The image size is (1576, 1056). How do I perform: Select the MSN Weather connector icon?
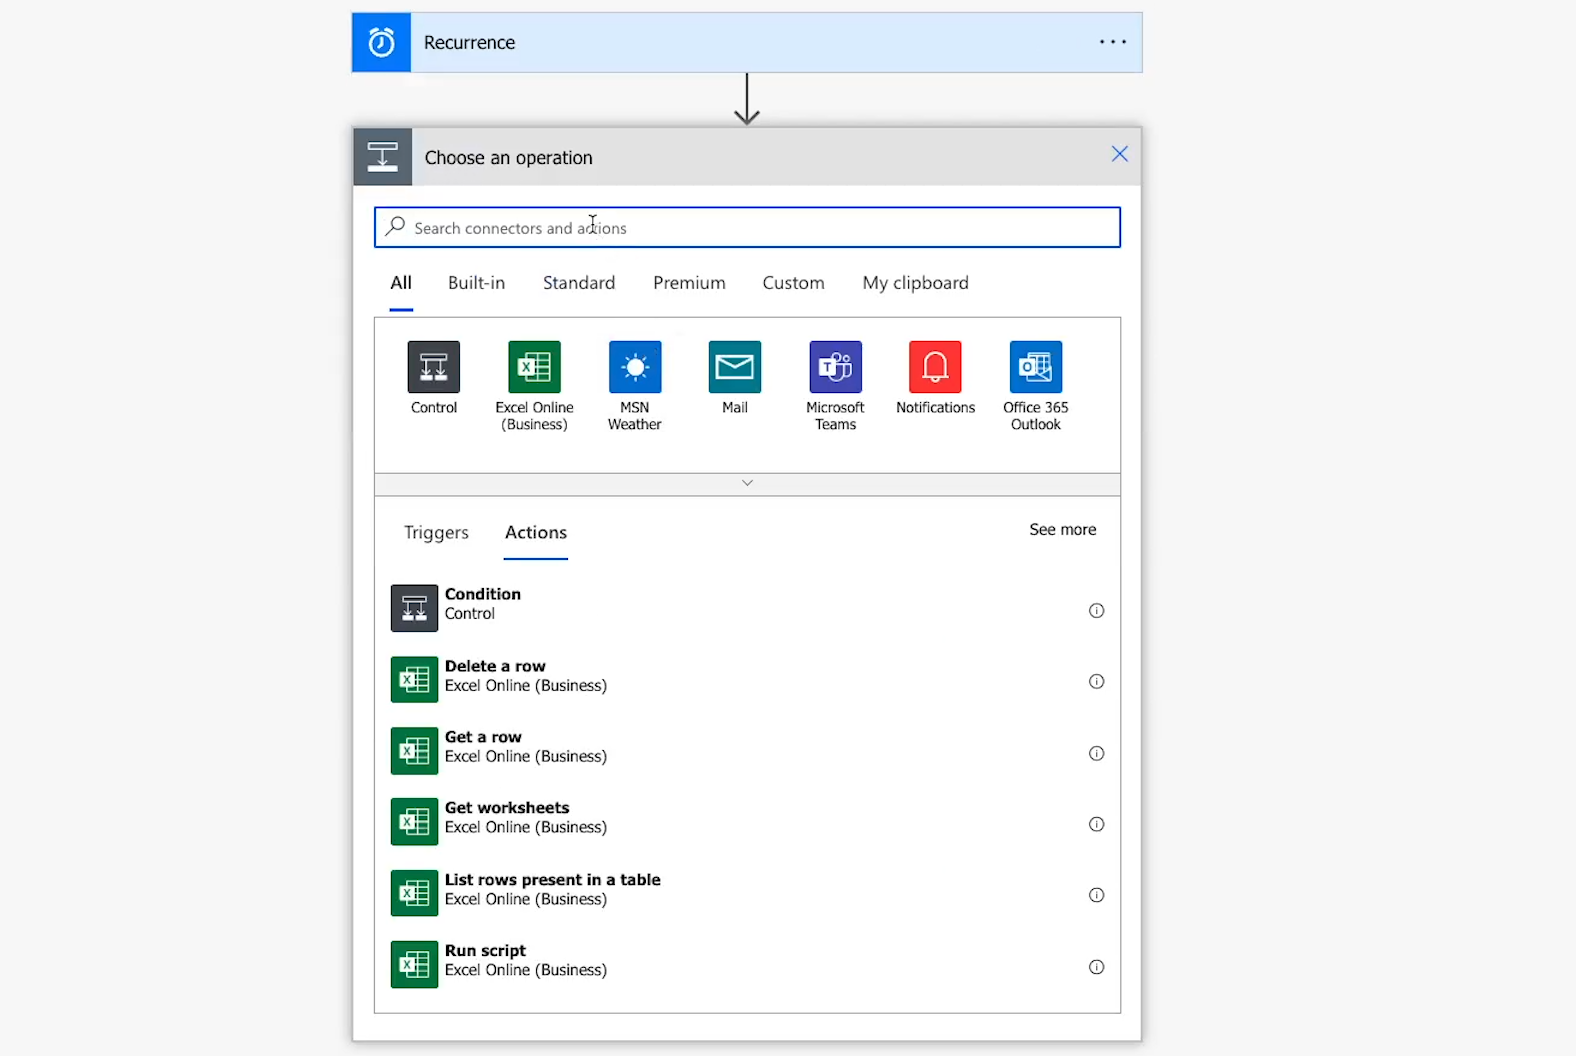point(635,367)
